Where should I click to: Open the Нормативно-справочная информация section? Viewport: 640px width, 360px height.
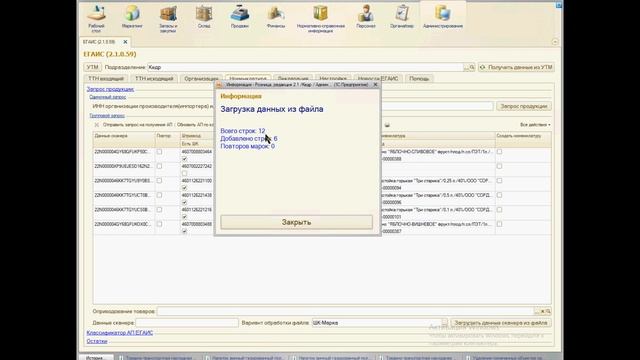(321, 19)
